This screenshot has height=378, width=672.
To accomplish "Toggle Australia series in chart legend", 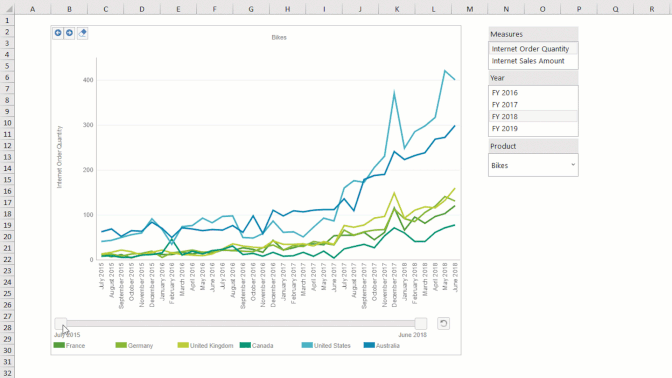I will 382,345.
